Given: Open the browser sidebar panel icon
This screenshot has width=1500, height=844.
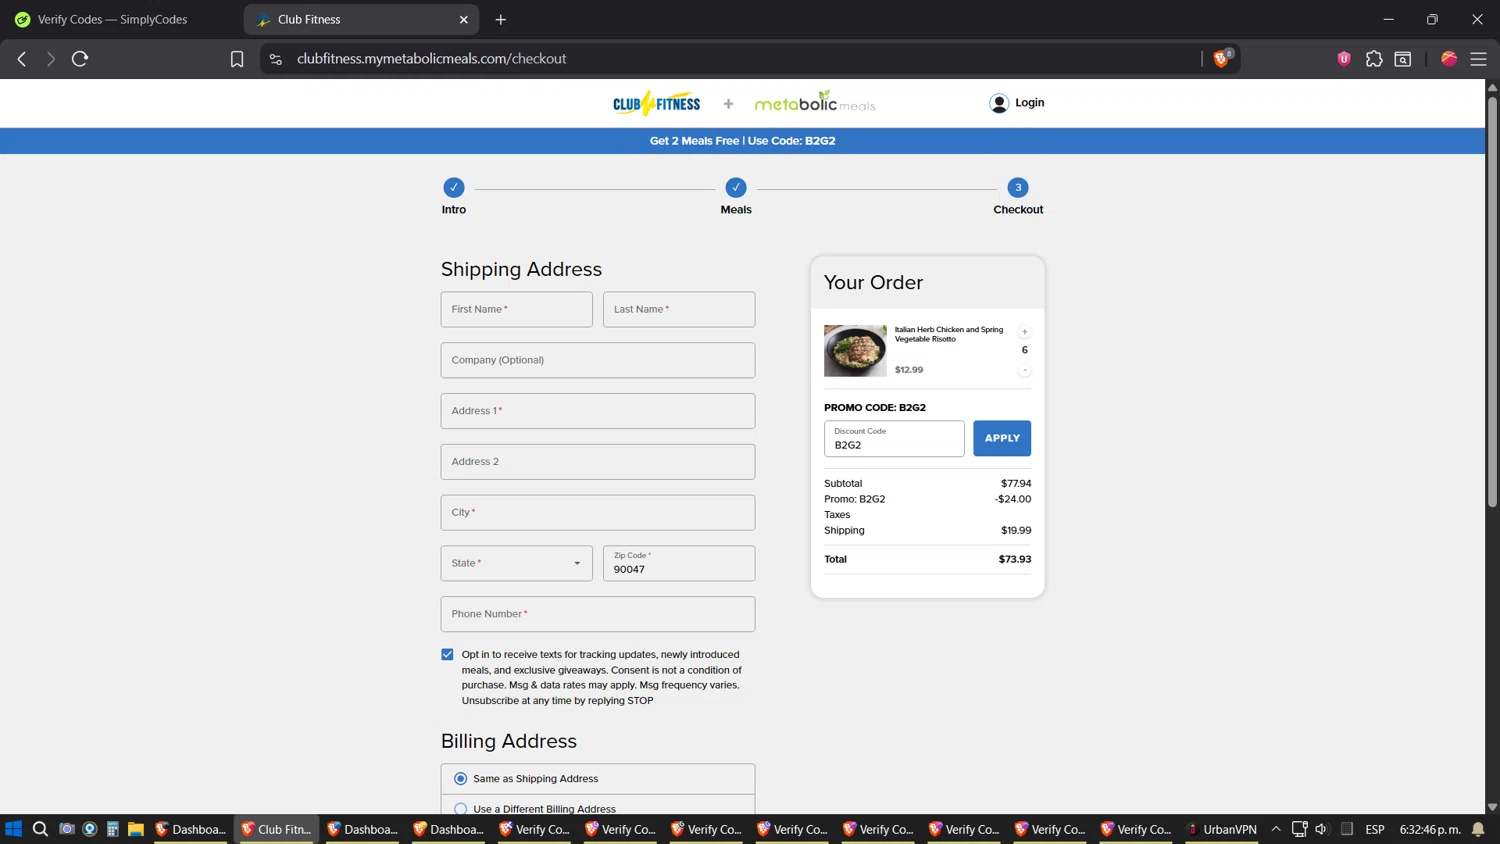Looking at the screenshot, I should 1403,59.
